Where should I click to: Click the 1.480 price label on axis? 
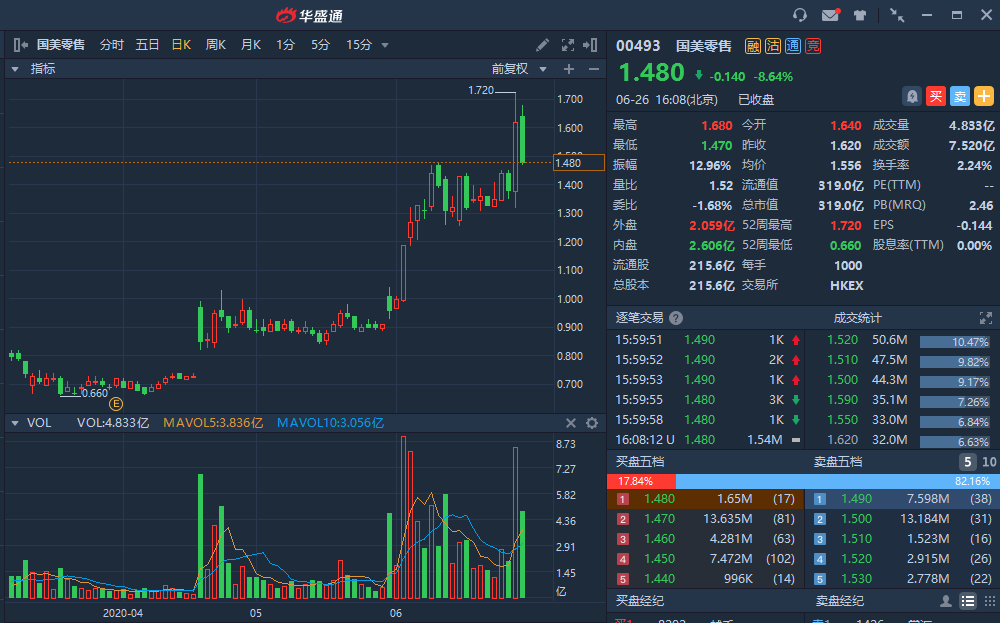pos(578,163)
